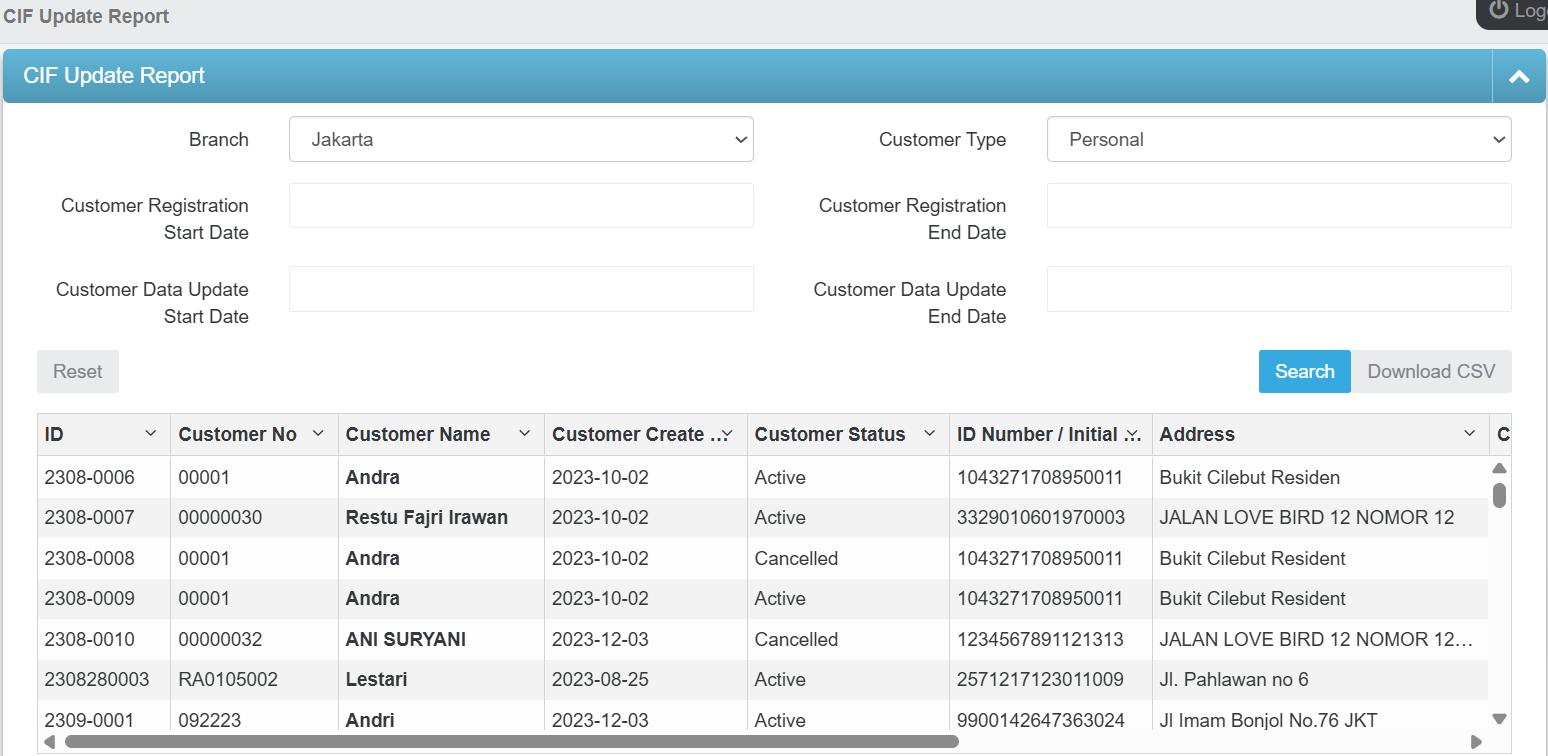The image size is (1548, 756).
Task: Open the ID column menu arrow
Action: coord(151,434)
